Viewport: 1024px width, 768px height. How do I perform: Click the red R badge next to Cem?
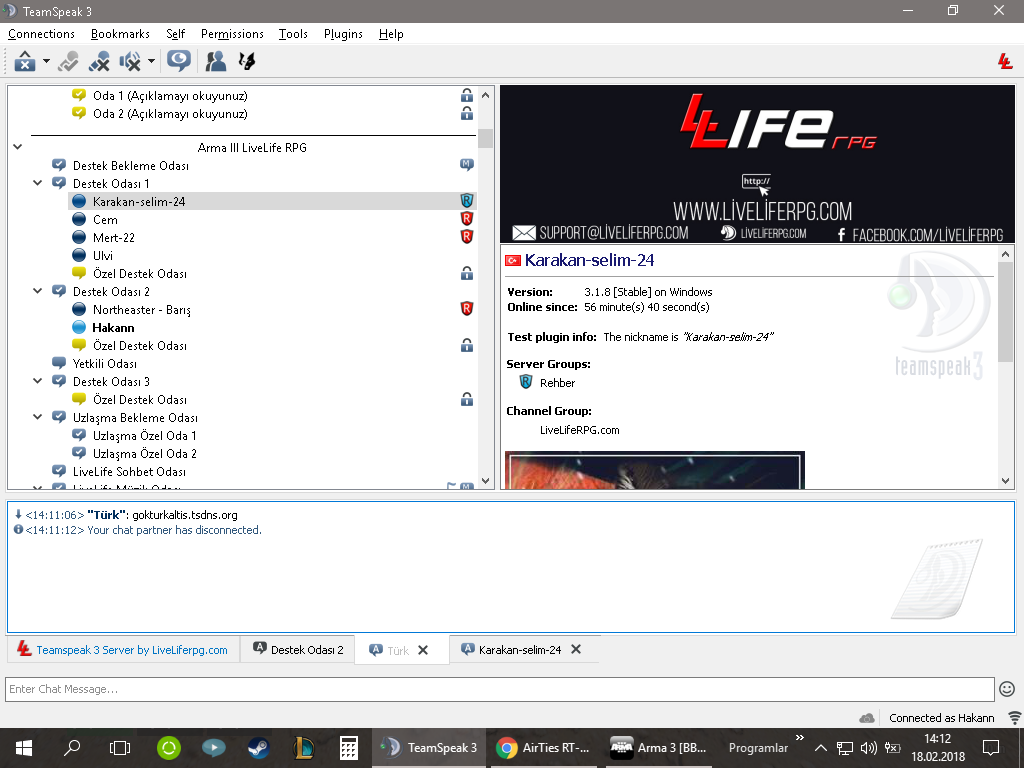[x=467, y=218]
